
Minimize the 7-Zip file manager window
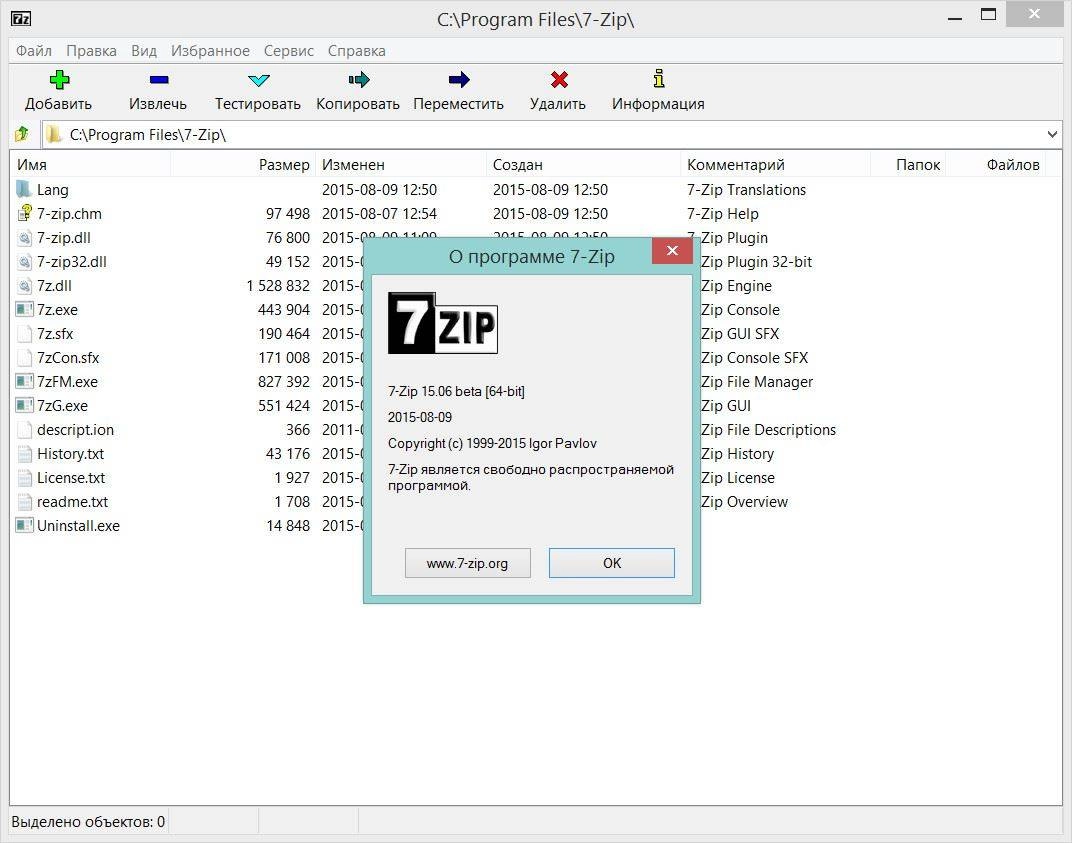click(955, 18)
